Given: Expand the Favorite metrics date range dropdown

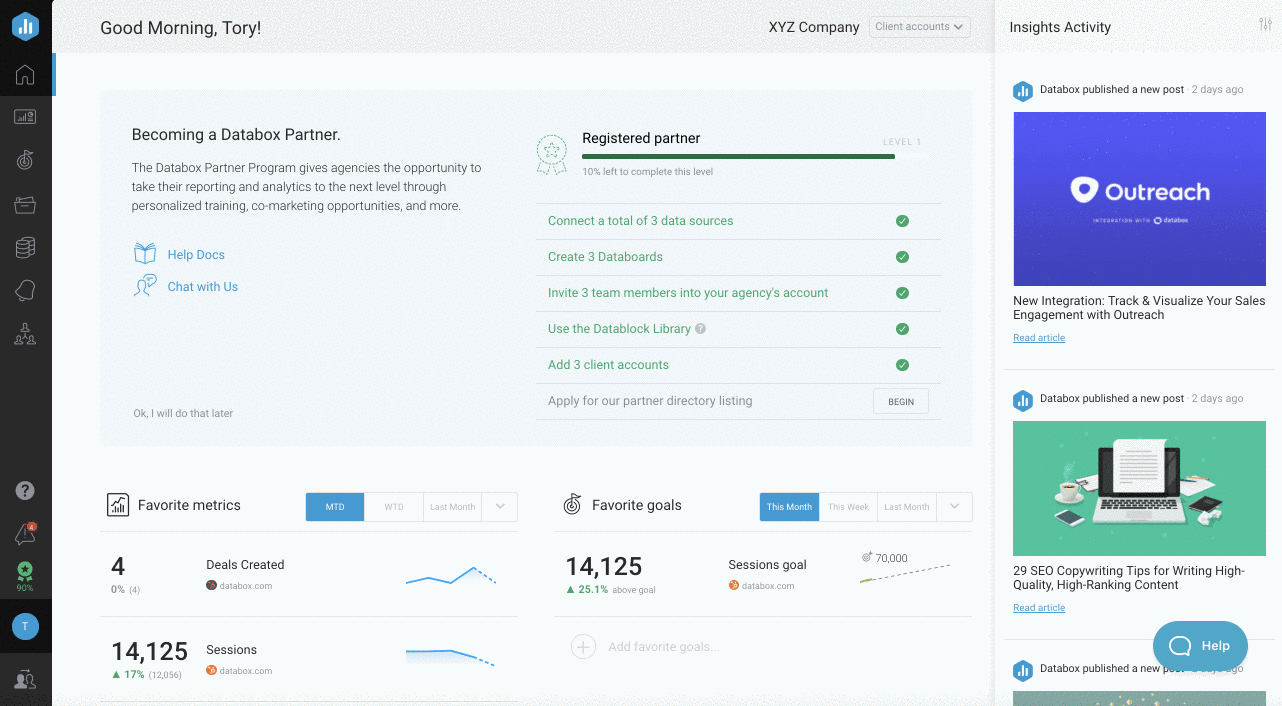Looking at the screenshot, I should (x=498, y=507).
